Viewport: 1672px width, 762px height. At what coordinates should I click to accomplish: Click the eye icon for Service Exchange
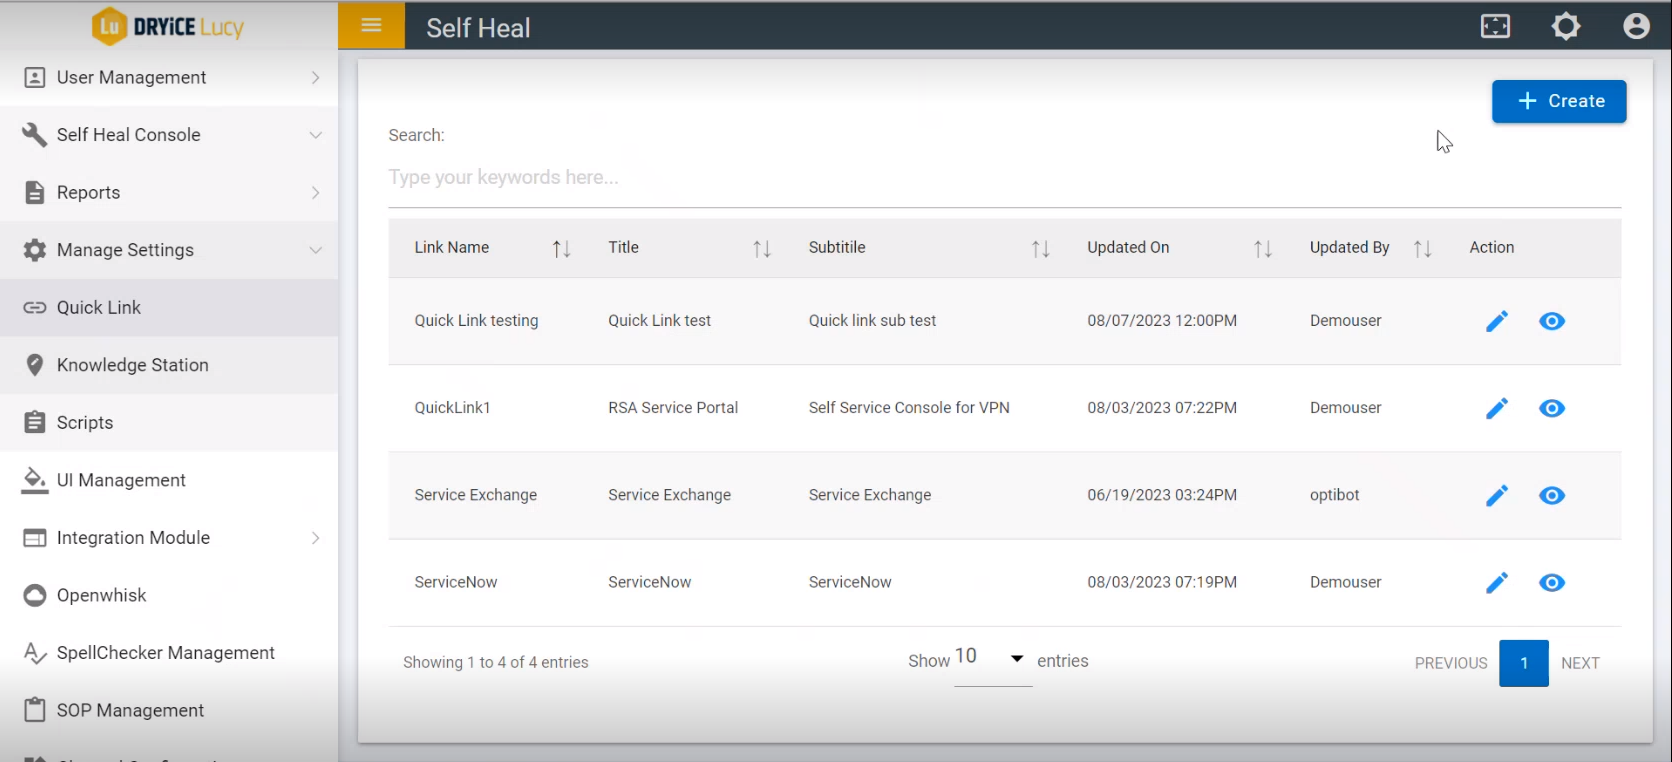click(x=1551, y=496)
